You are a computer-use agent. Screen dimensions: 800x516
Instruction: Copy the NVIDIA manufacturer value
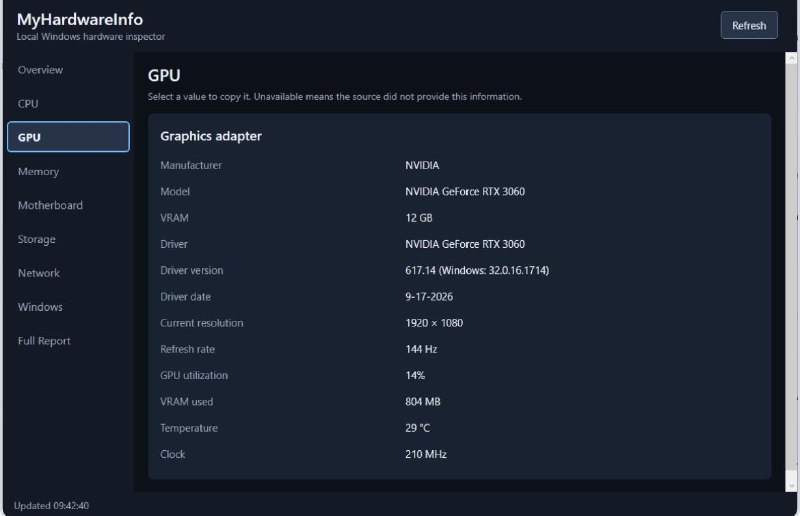[422, 165]
